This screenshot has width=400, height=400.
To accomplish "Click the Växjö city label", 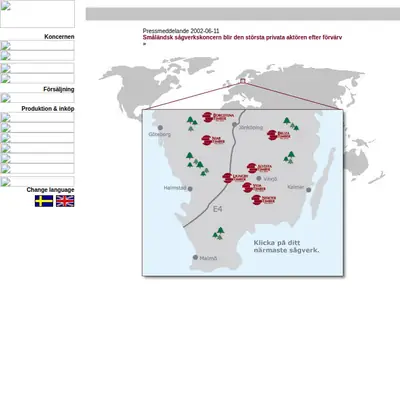I will click(x=270, y=179).
